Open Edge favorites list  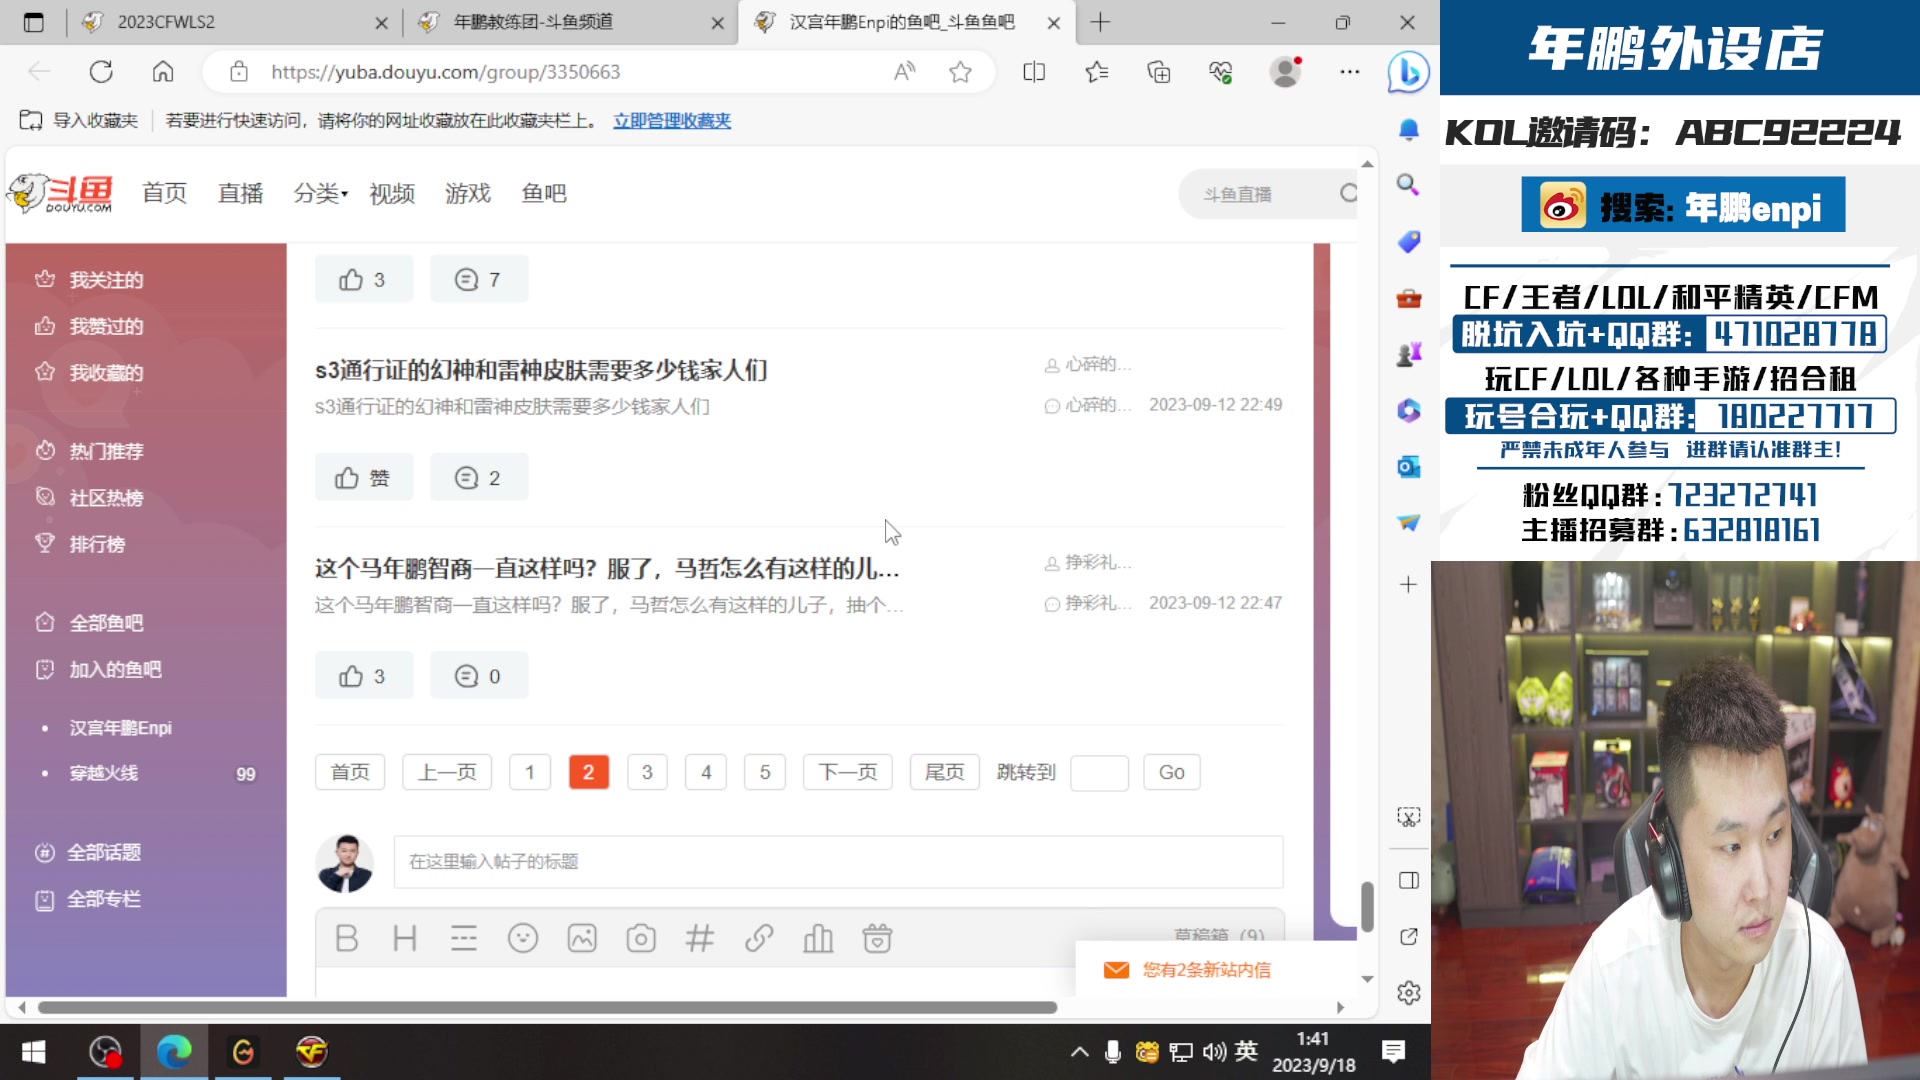[x=1097, y=72]
